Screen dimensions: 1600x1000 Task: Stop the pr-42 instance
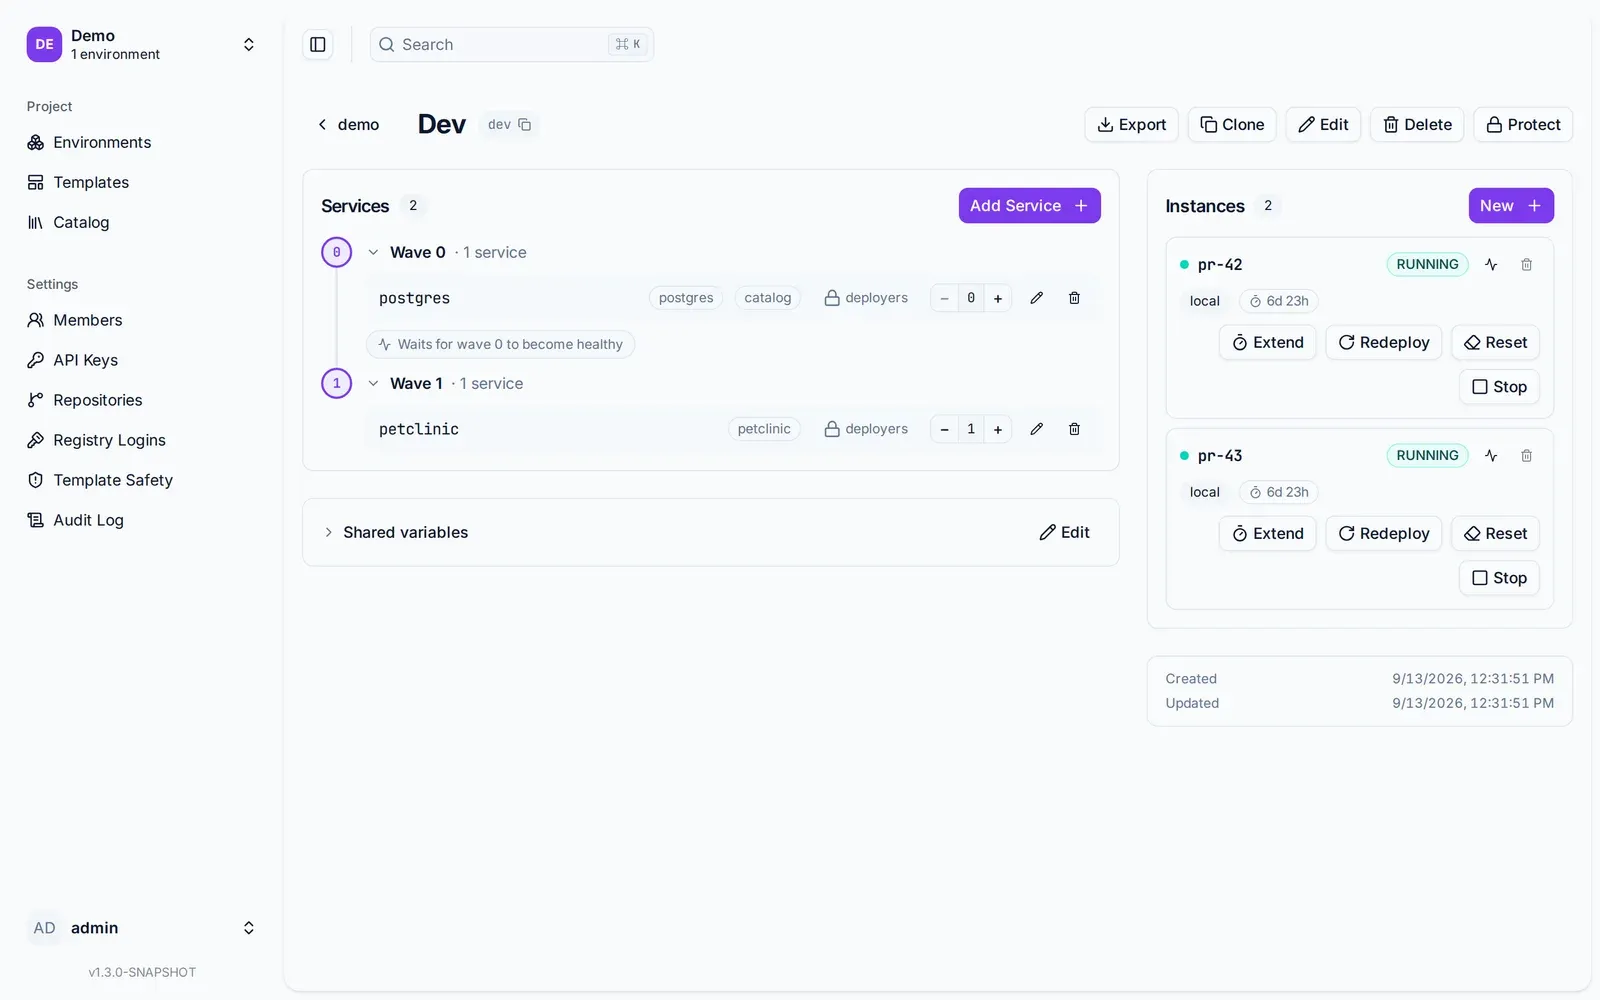pyautogui.click(x=1499, y=387)
